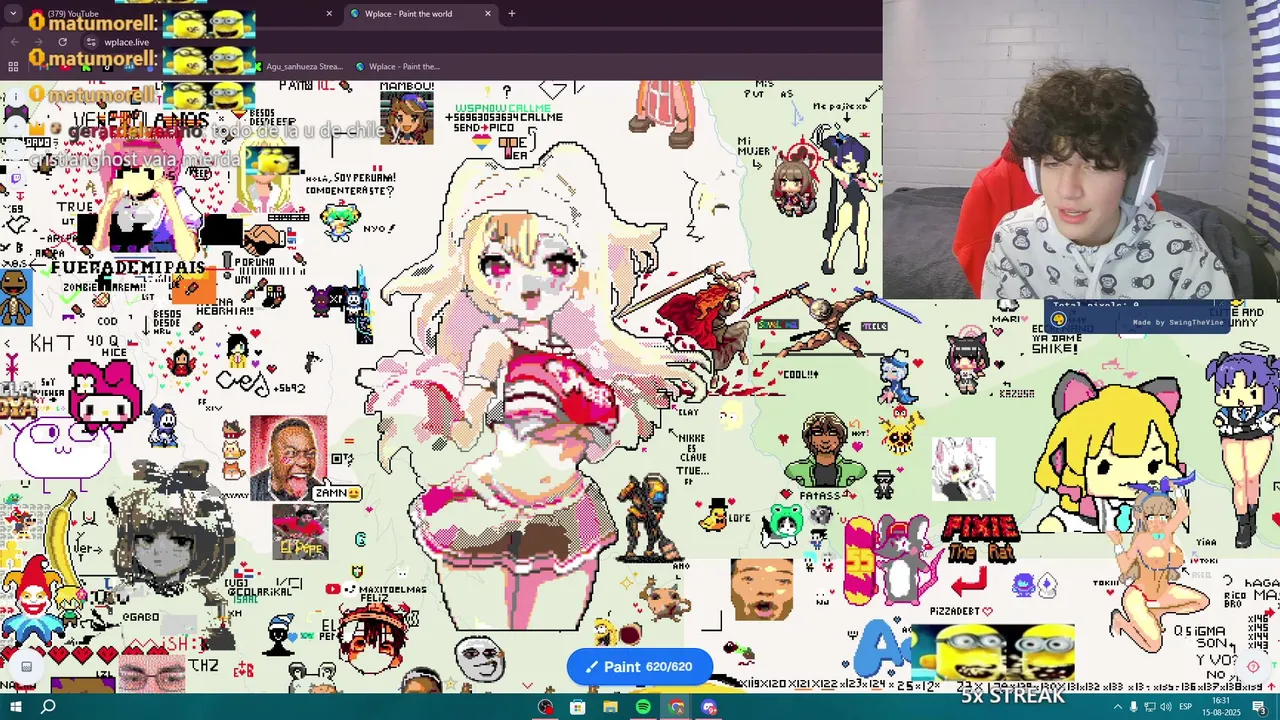Click the round map button above Start

26,666
